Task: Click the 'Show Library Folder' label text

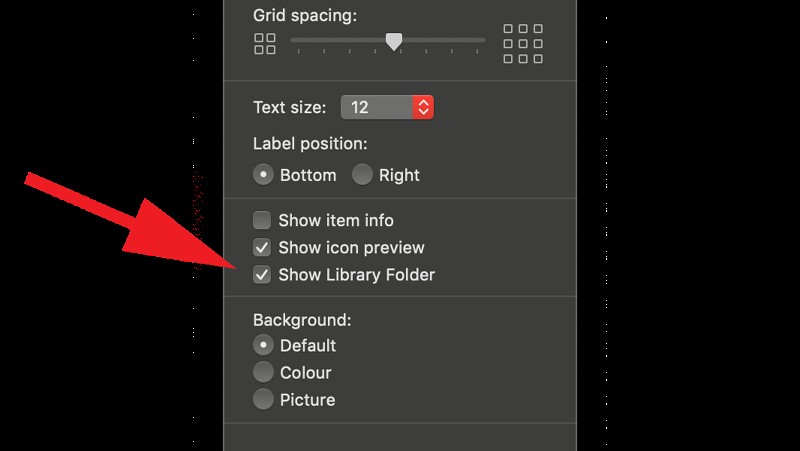Action: point(357,274)
